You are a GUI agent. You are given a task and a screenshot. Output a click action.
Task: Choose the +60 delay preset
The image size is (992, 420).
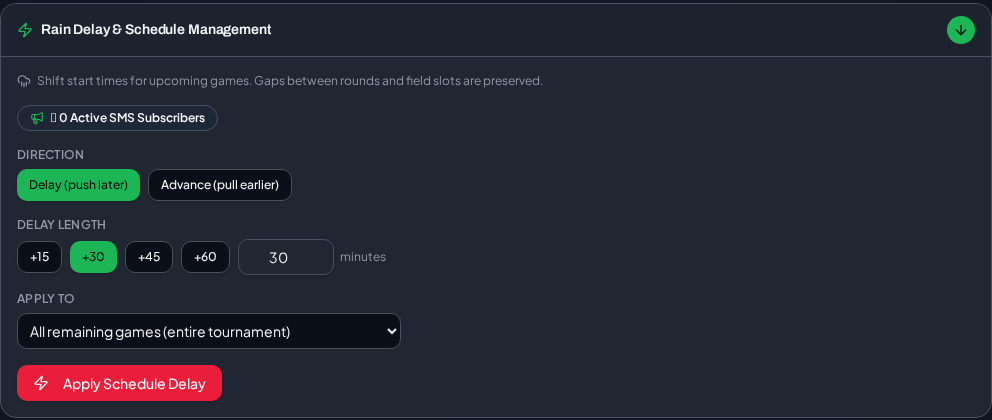pyautogui.click(x=205, y=257)
